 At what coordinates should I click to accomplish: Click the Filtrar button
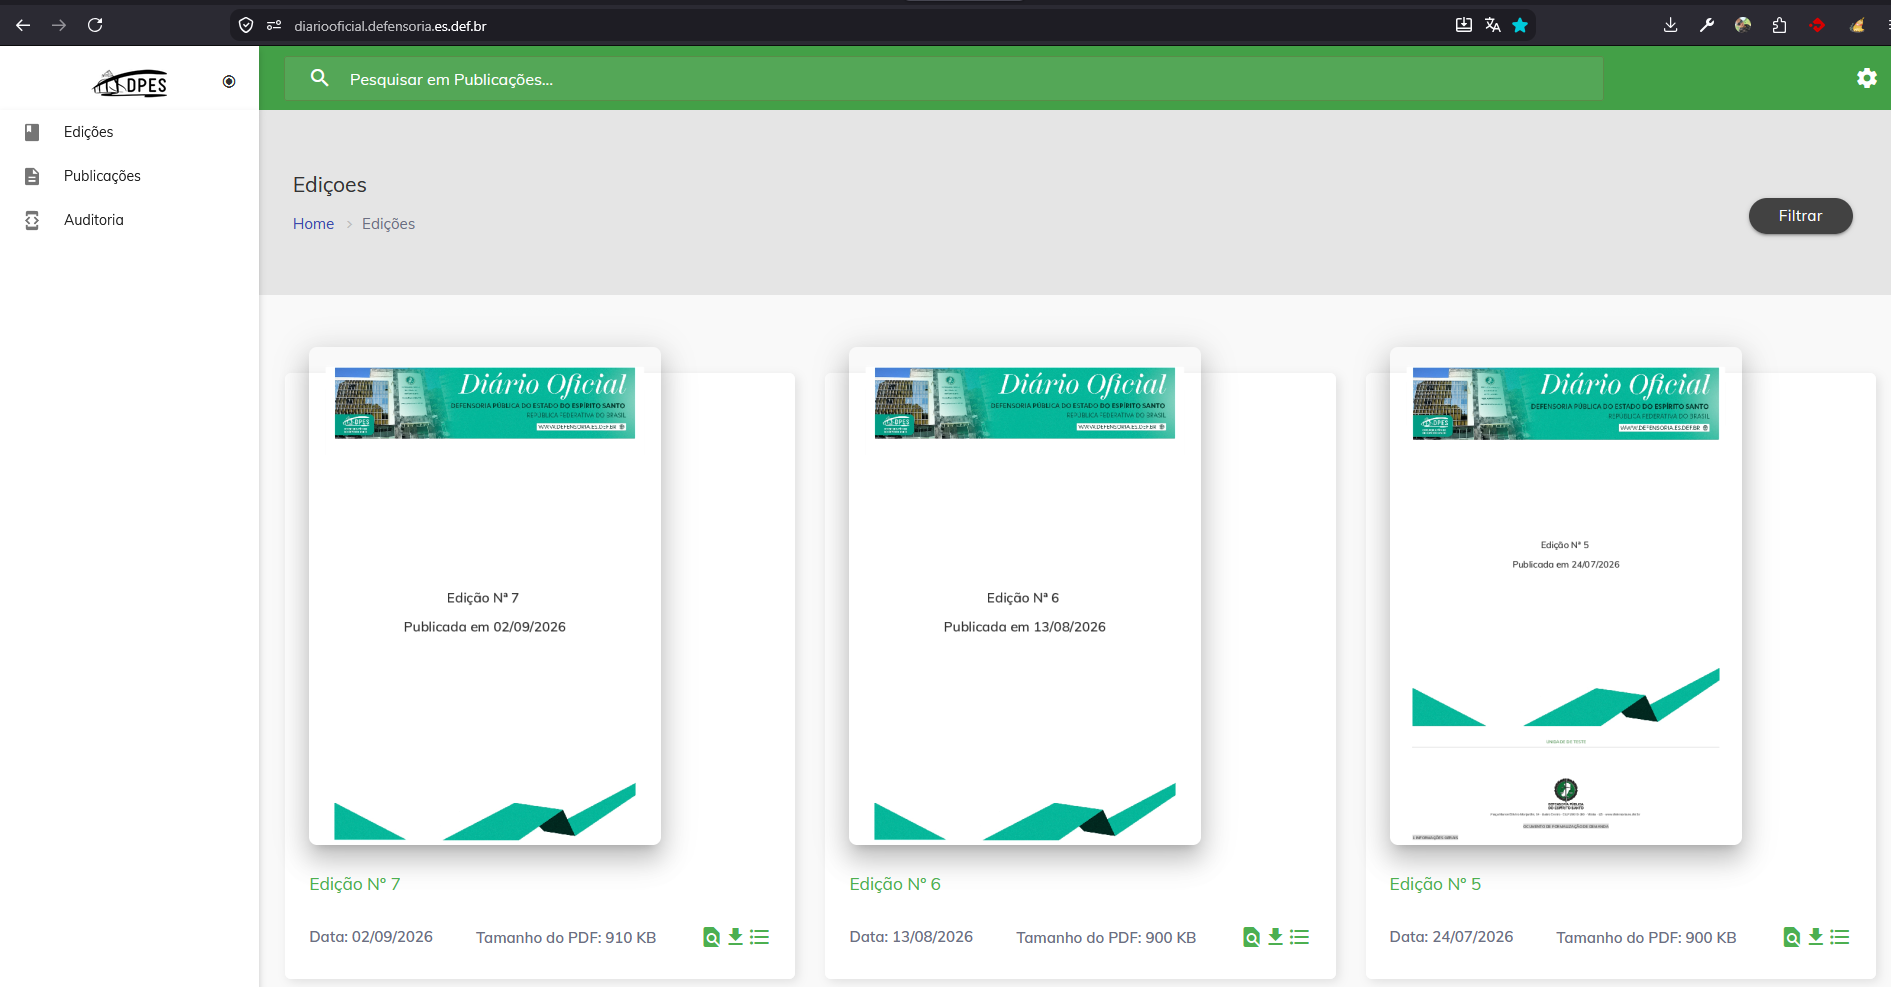click(x=1800, y=216)
